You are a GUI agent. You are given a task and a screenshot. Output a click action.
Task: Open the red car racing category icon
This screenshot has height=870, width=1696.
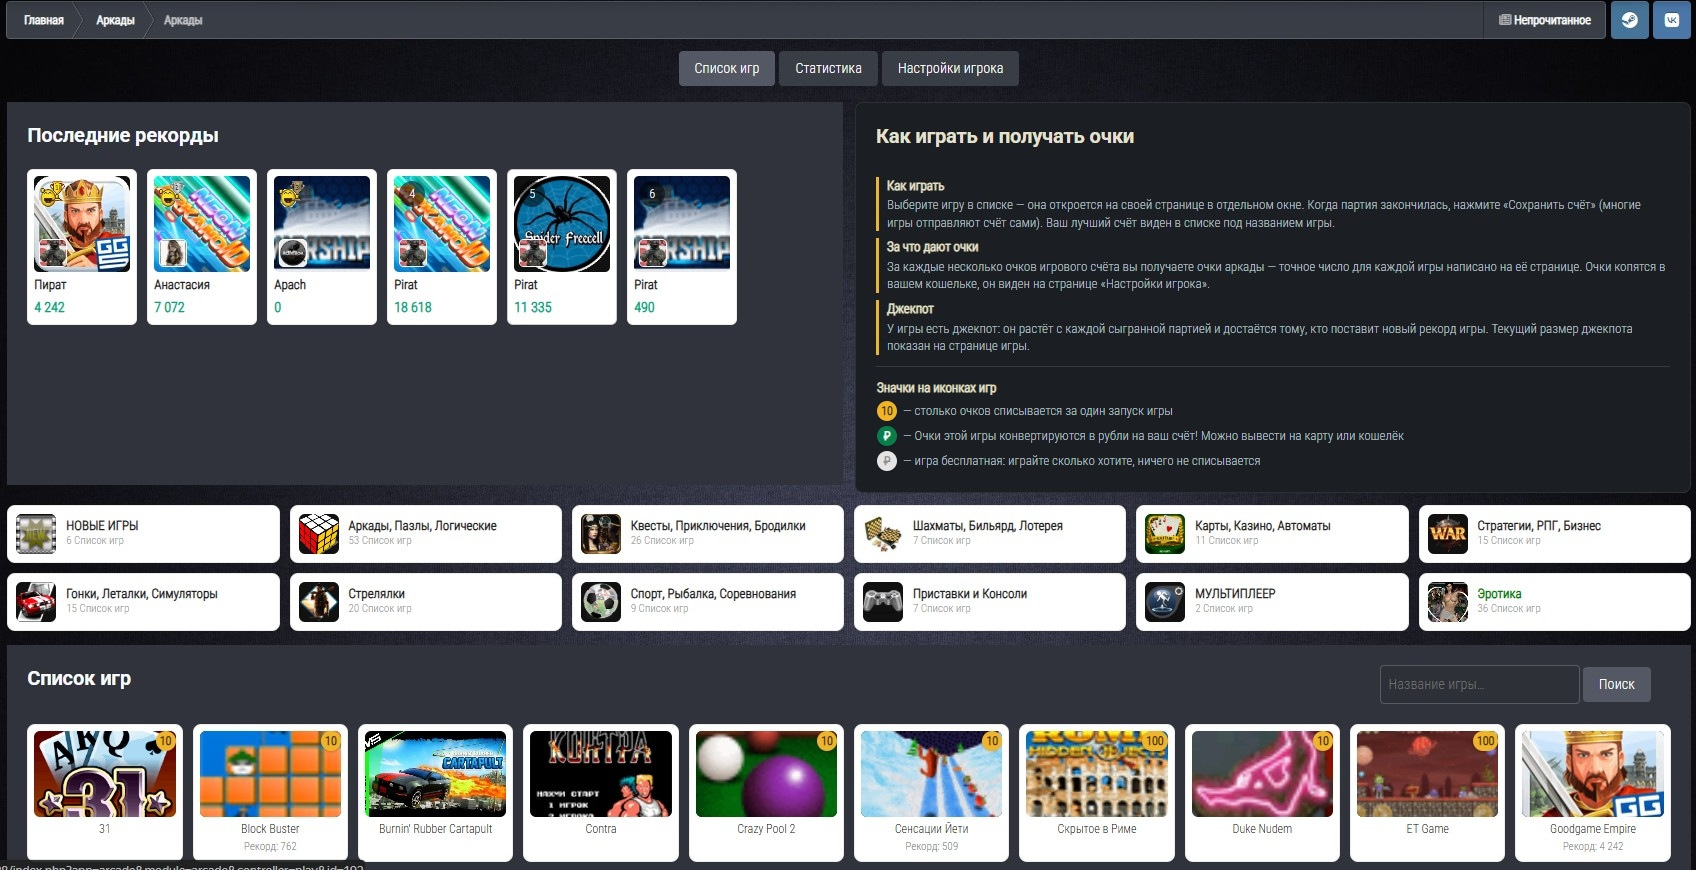[36, 602]
